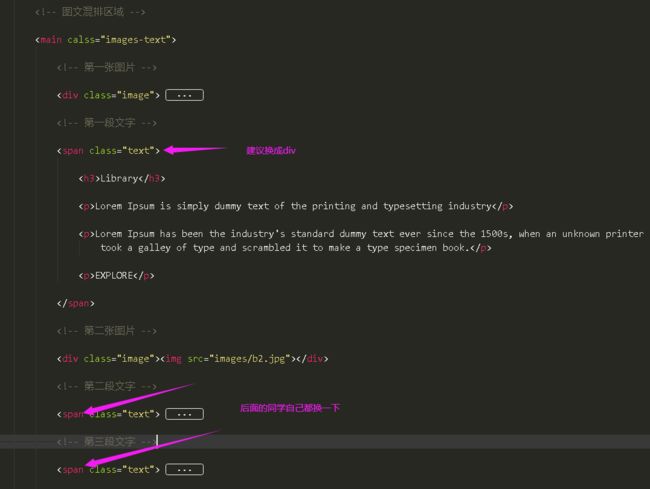Click the main calss="images-text" tag line
The height and width of the screenshot is (489, 650).
[x=106, y=40]
